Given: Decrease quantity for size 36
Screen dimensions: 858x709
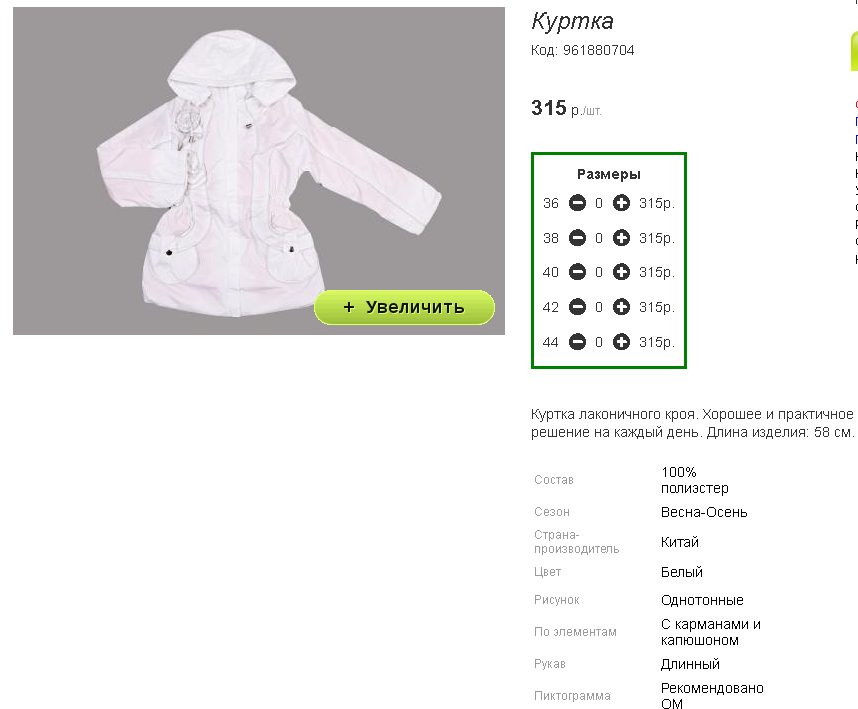Looking at the screenshot, I should (577, 203).
